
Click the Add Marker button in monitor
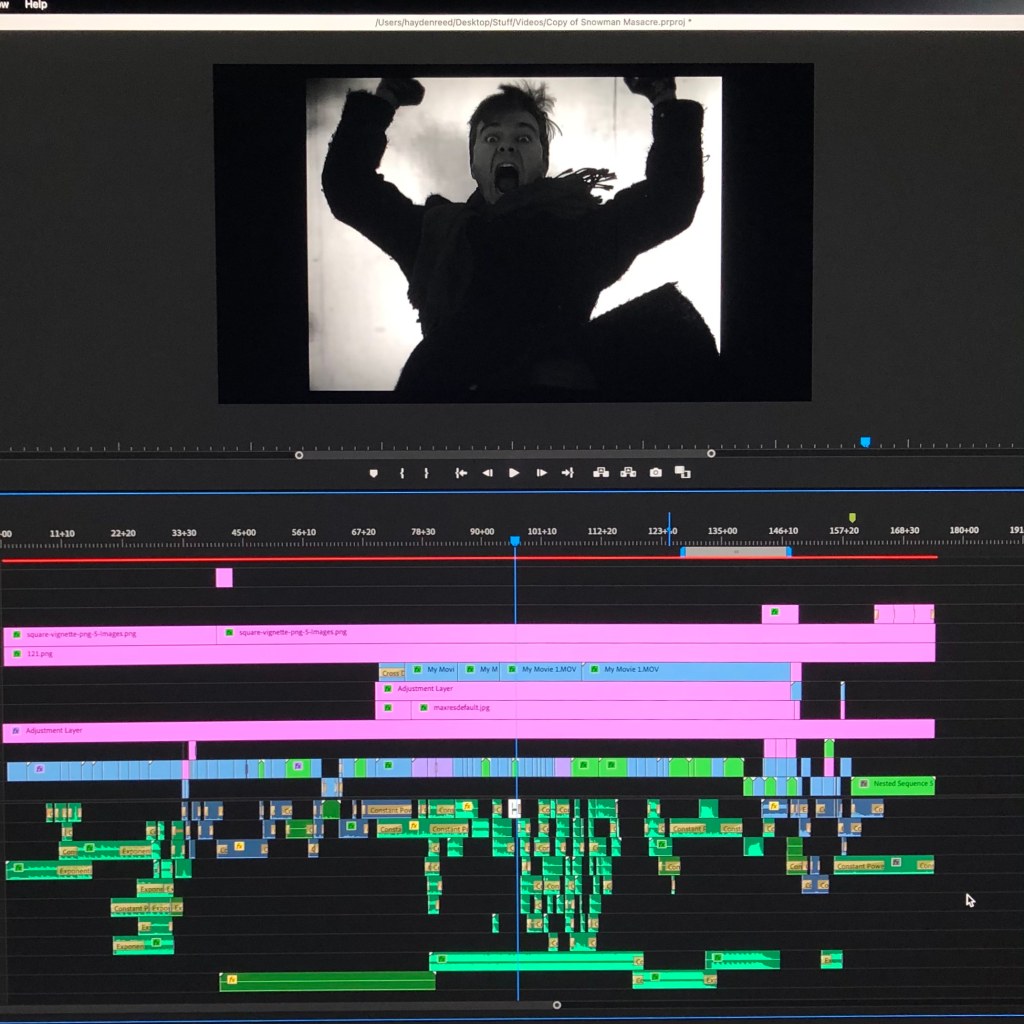pos(374,473)
